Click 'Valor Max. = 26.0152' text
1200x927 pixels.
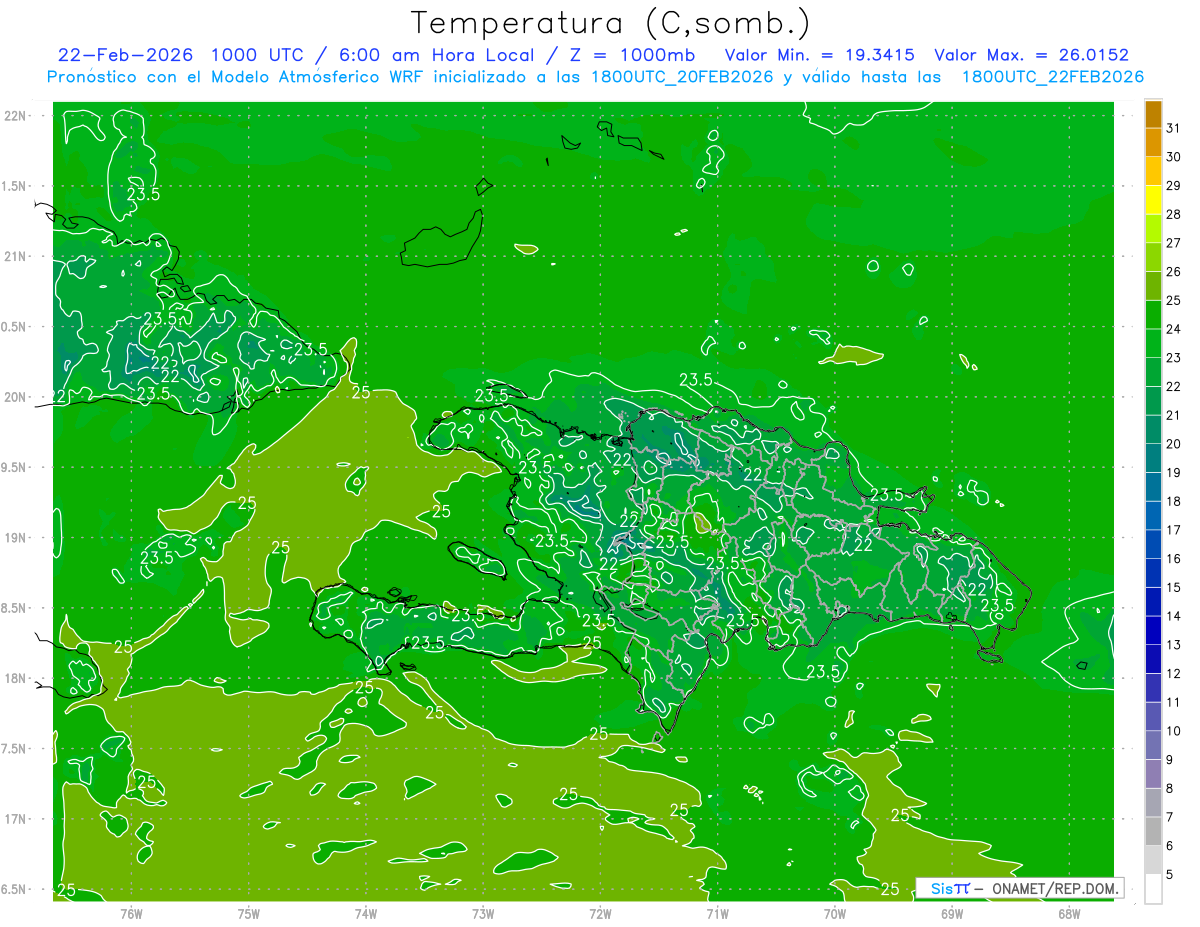click(x=1031, y=55)
